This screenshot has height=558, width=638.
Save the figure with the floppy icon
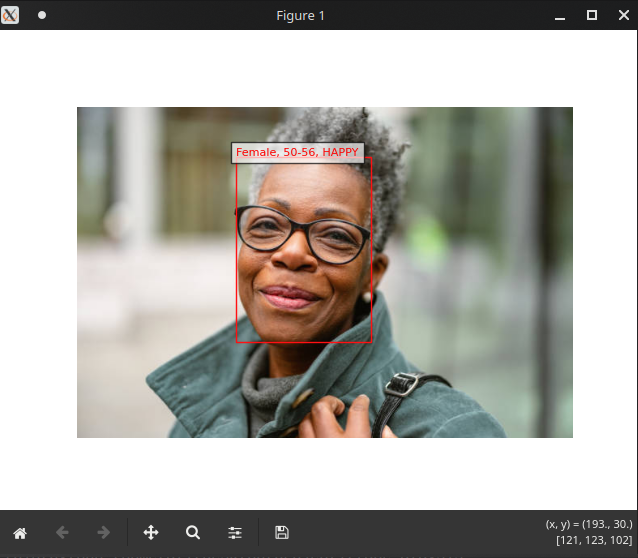coord(282,533)
